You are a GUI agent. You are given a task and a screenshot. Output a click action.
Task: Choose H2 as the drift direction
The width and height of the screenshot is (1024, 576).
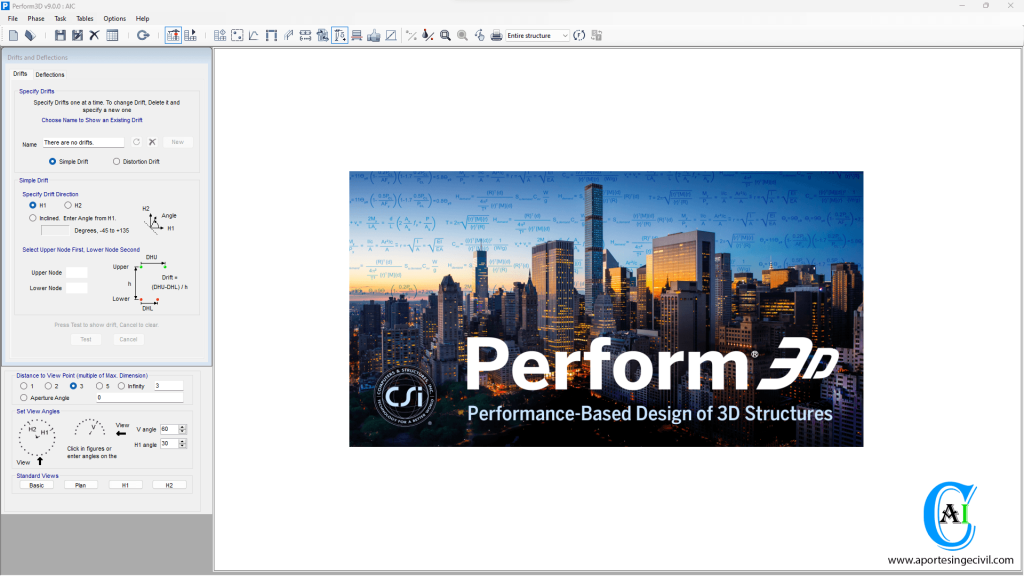tap(68, 205)
